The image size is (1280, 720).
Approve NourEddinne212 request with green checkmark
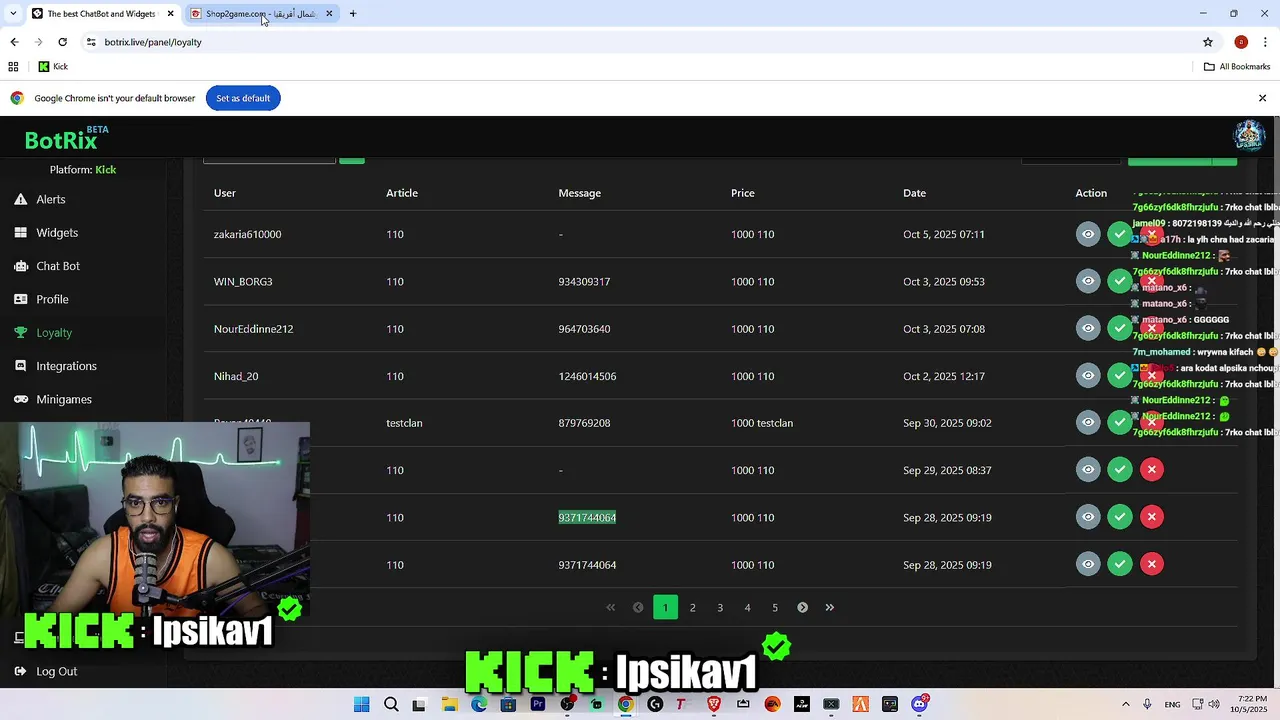(1120, 328)
